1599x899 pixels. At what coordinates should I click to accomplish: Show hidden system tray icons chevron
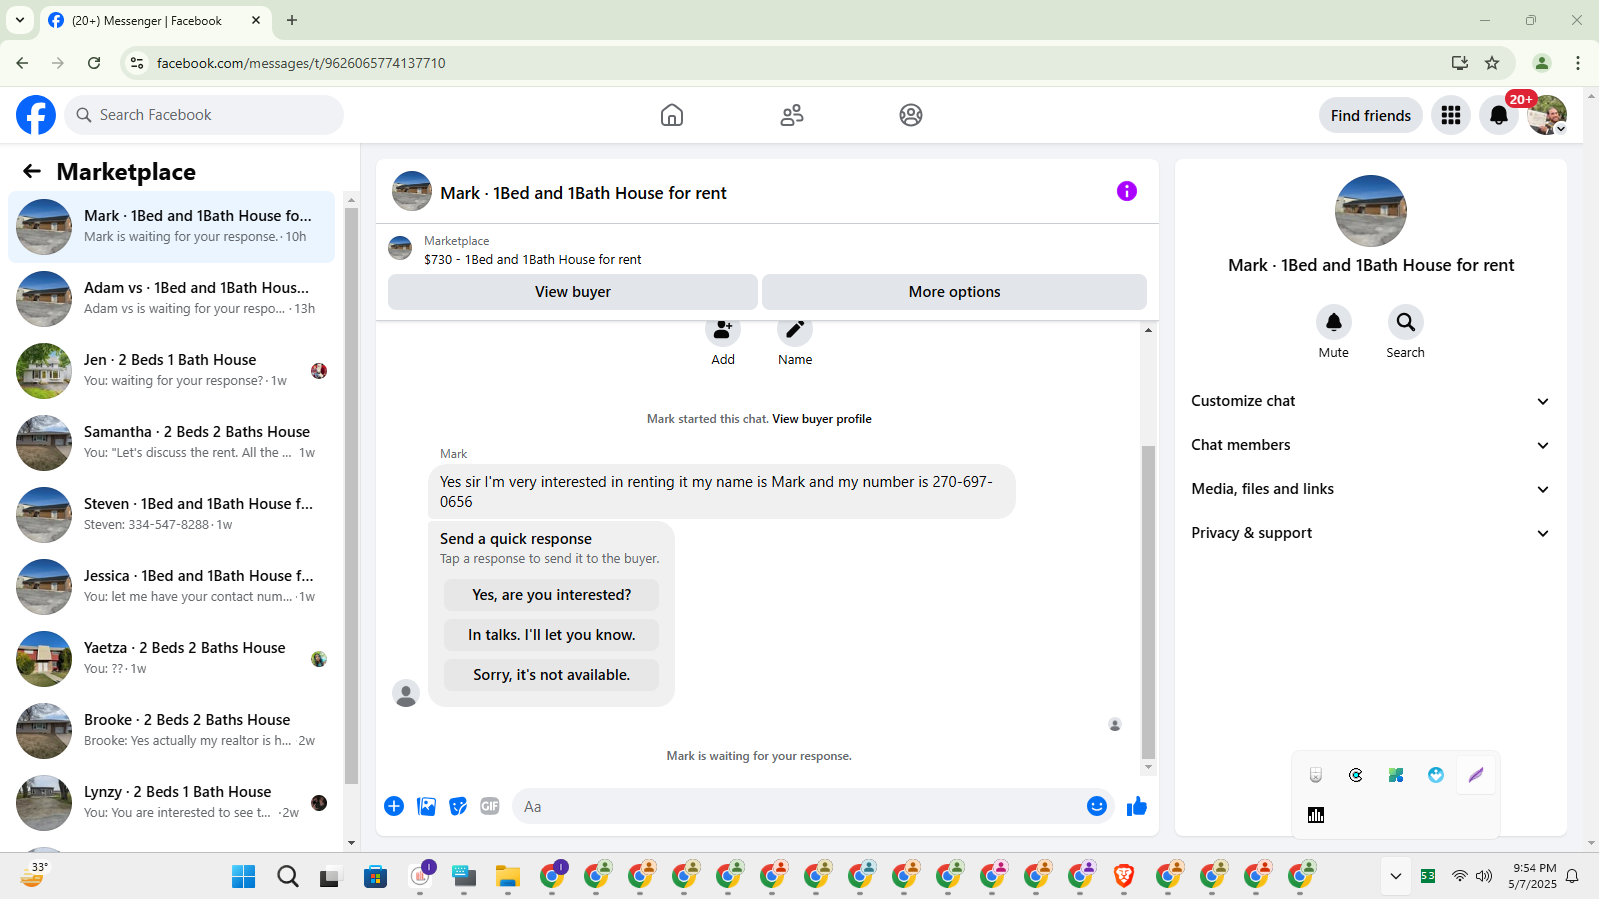pyautogui.click(x=1396, y=877)
